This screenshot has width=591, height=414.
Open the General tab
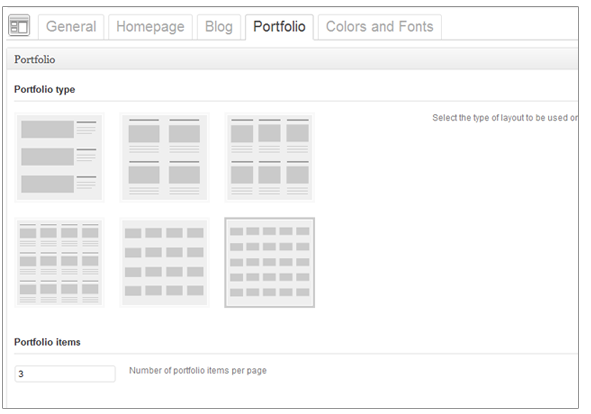[x=71, y=27]
